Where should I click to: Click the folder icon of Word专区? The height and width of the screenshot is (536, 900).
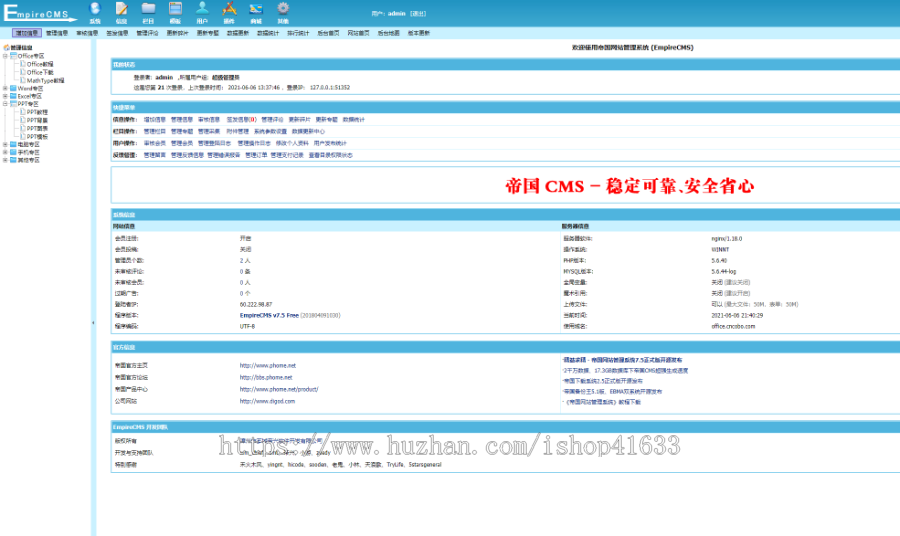(13, 88)
